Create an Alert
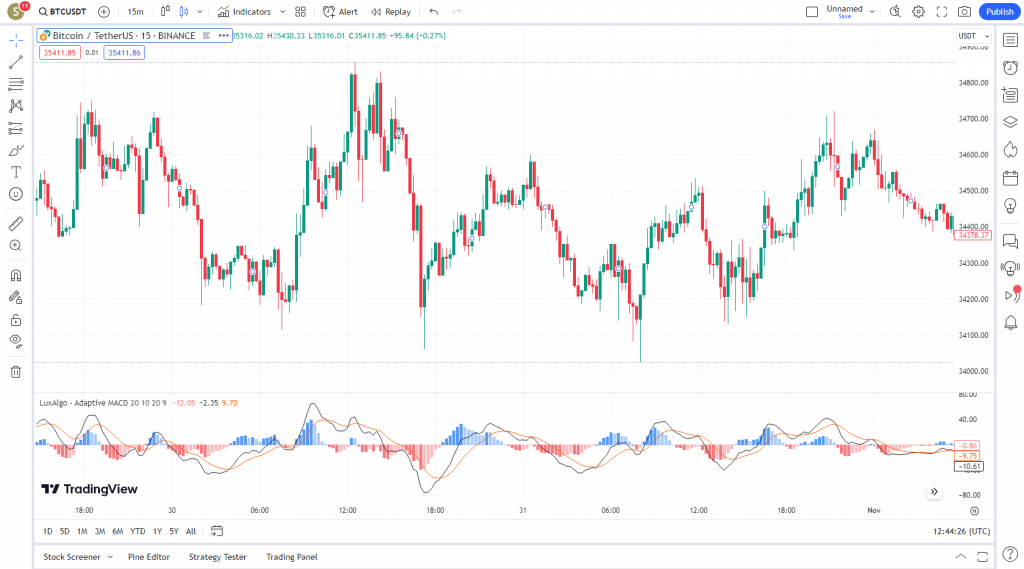1024x569 pixels. tap(340, 12)
